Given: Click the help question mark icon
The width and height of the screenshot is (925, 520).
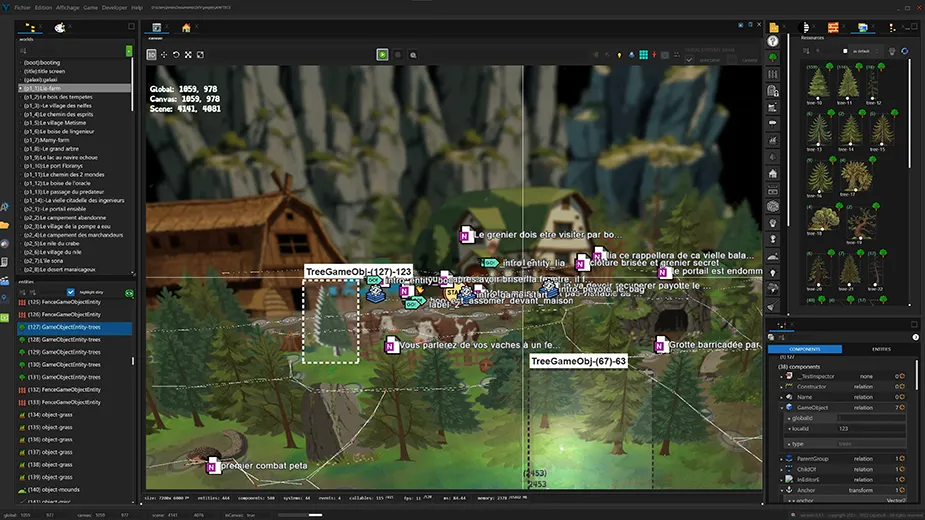Looking at the screenshot, I should pos(773,41).
